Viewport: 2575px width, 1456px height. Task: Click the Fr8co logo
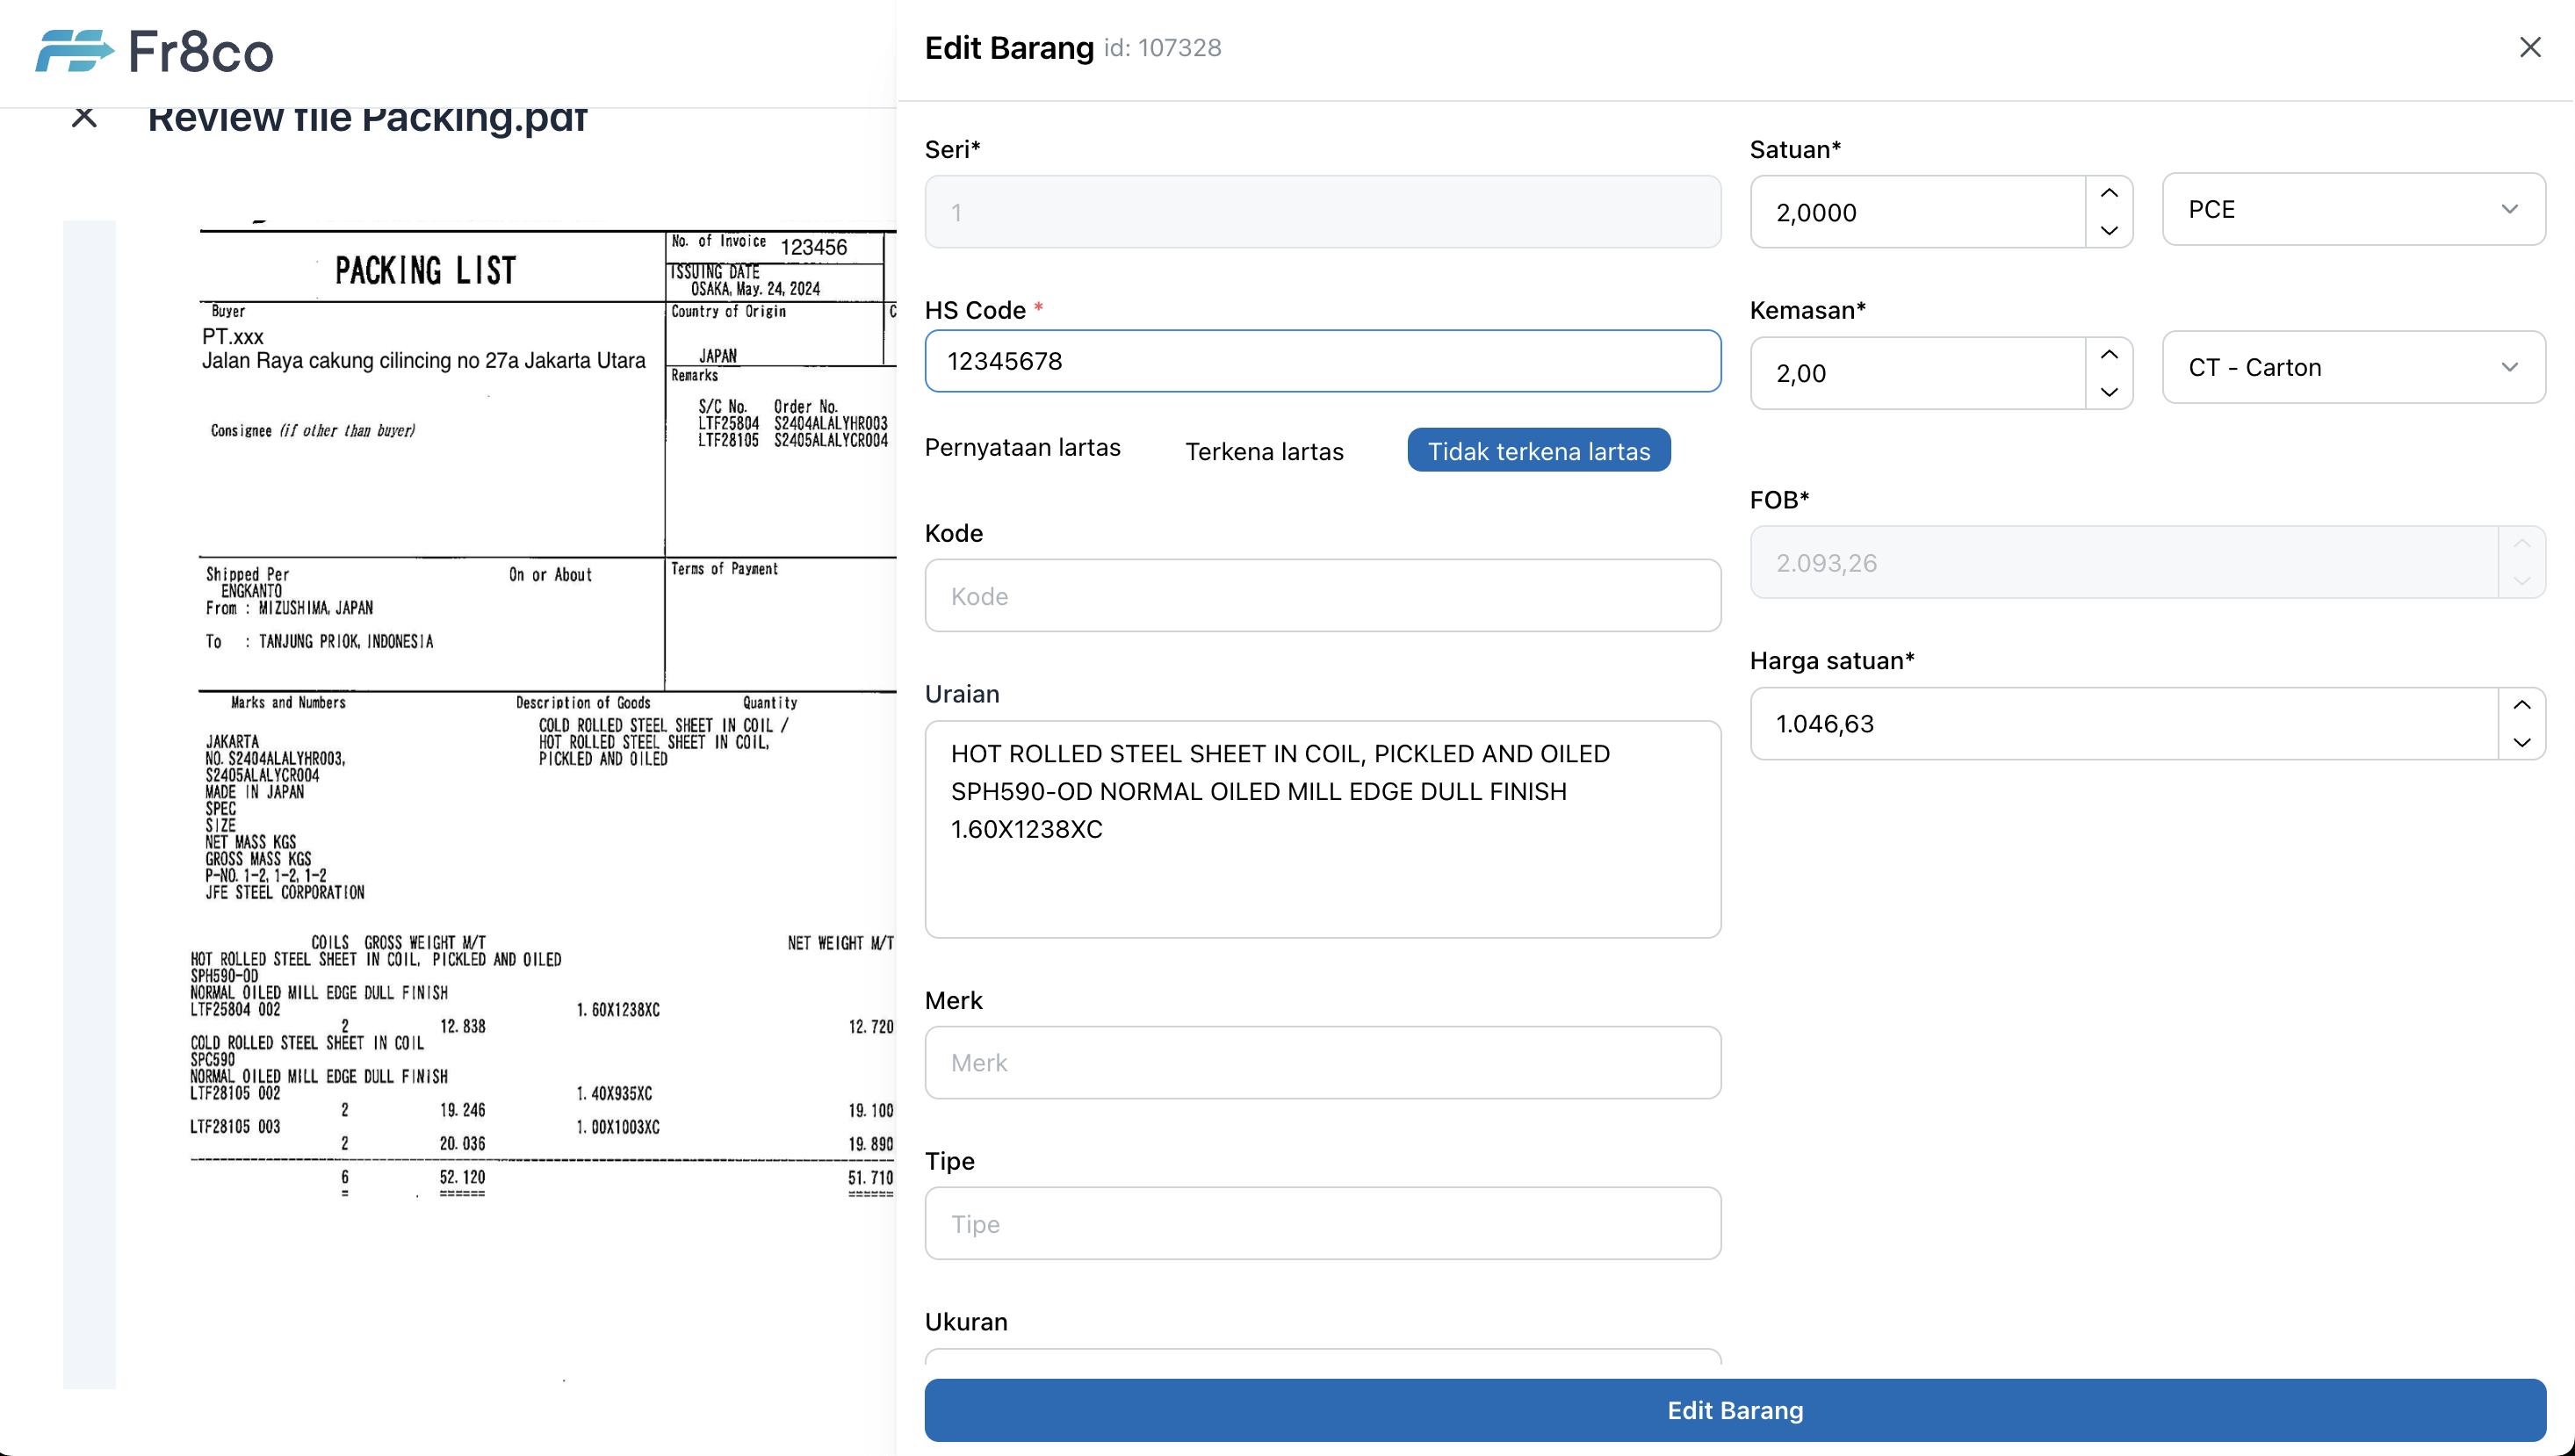click(155, 51)
